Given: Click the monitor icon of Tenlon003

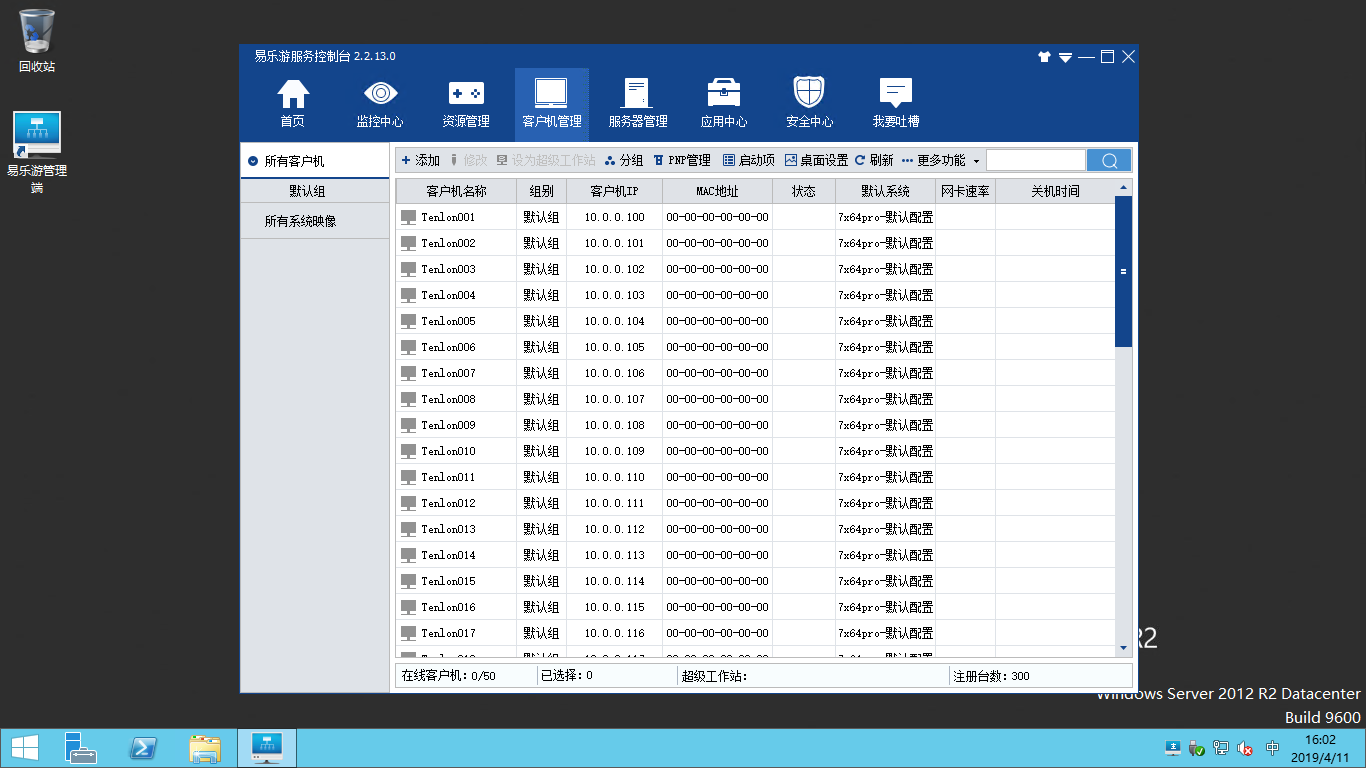Looking at the screenshot, I should pos(408,269).
